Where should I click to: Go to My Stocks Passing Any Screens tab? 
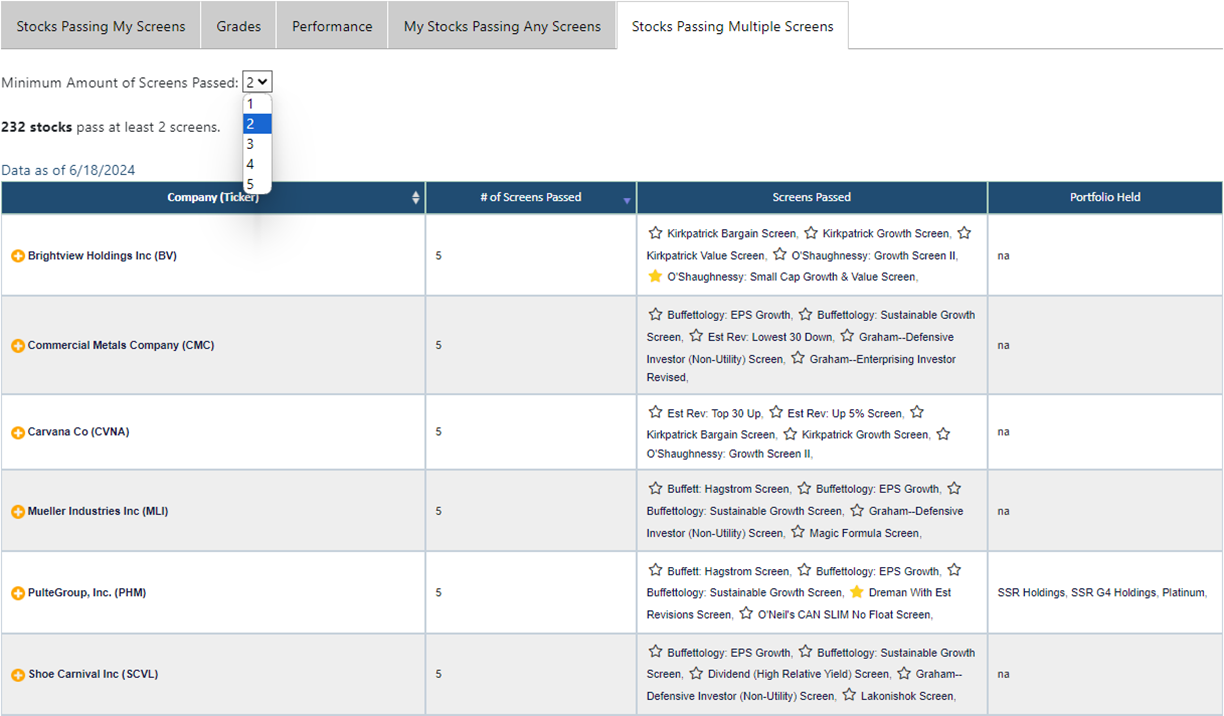[502, 27]
